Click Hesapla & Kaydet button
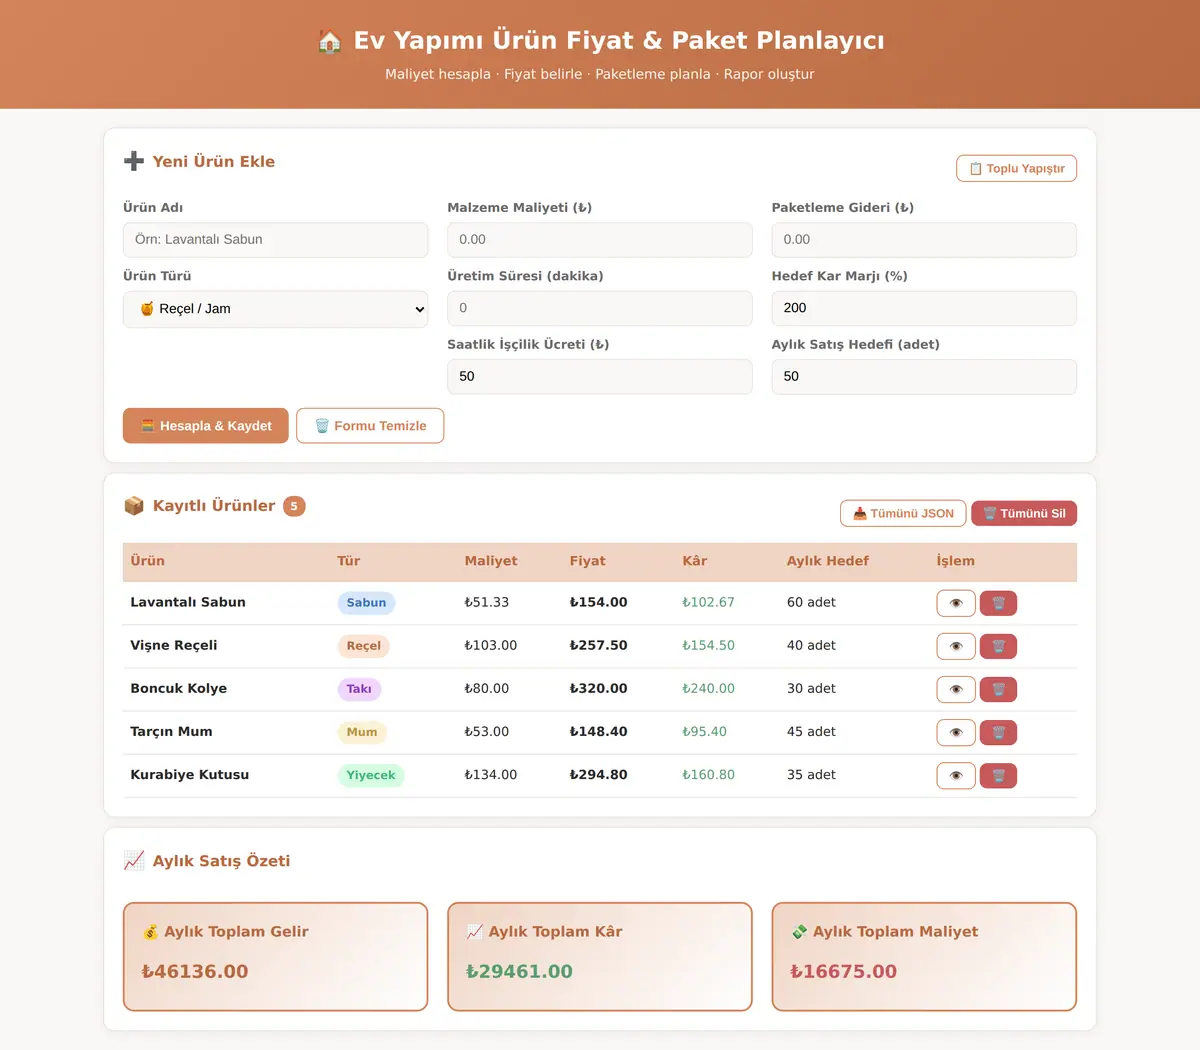The width and height of the screenshot is (1200, 1050). click(x=206, y=426)
